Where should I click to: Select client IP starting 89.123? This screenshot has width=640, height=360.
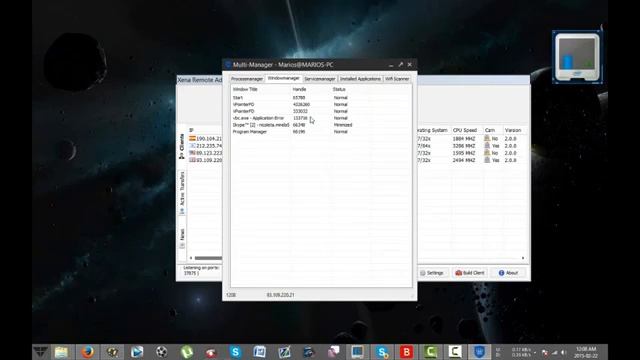click(x=209, y=153)
